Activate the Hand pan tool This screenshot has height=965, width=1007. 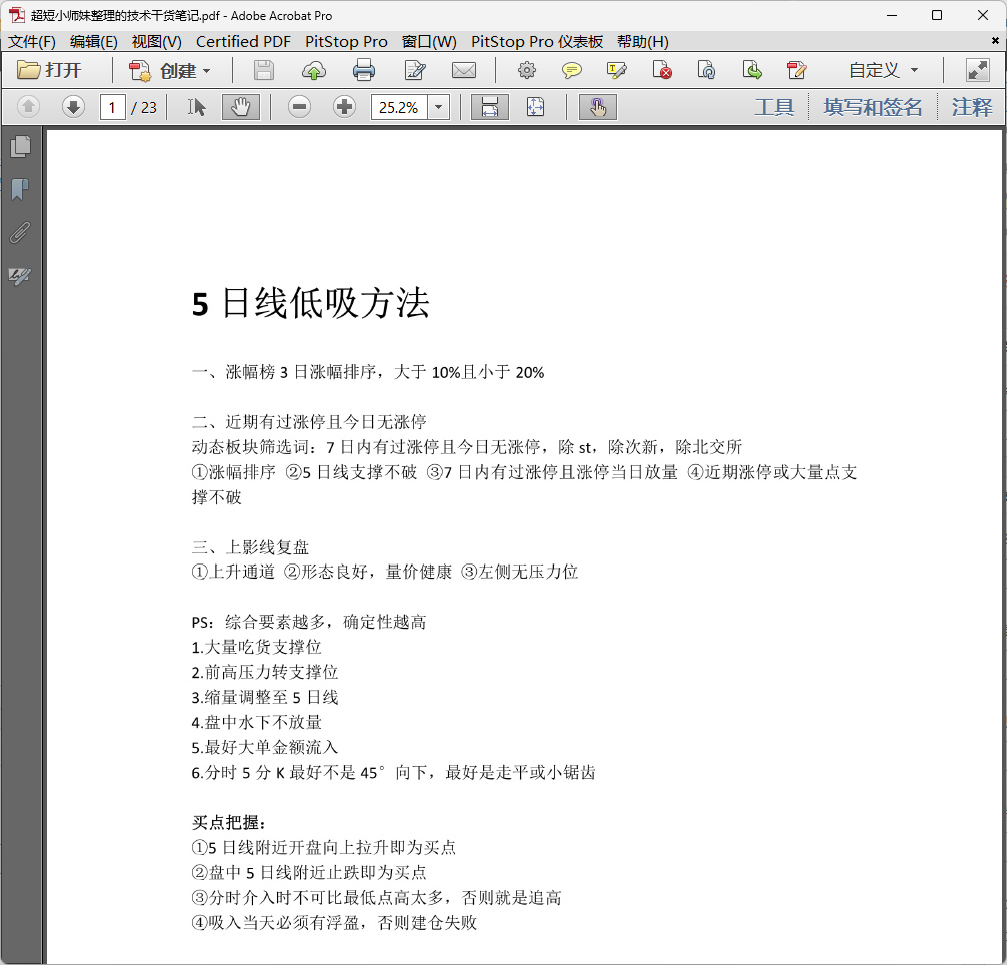[239, 107]
